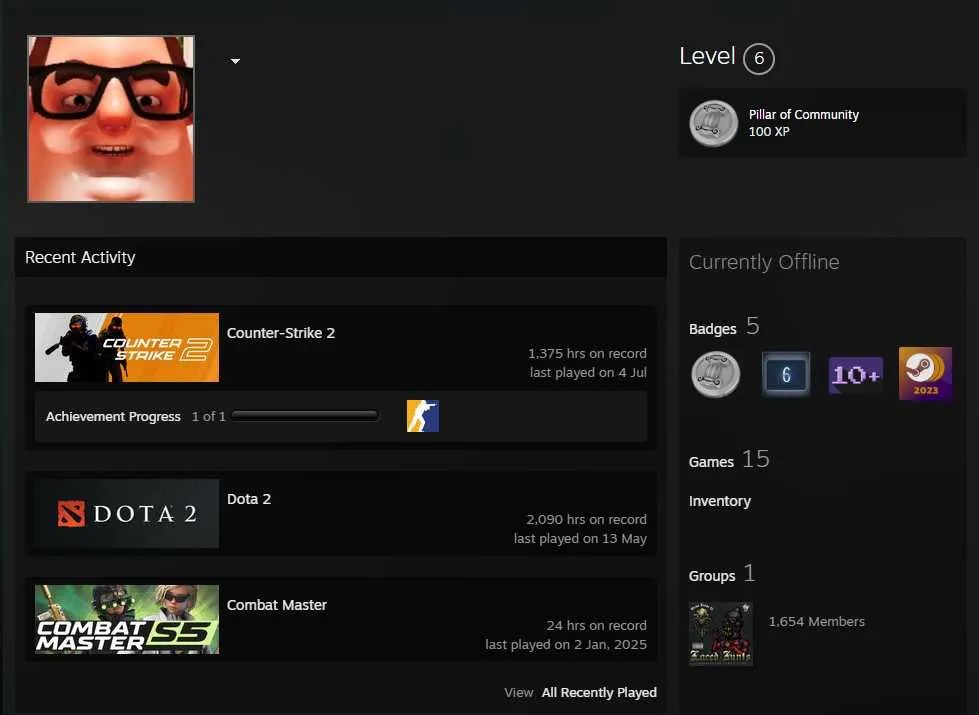The image size is (979, 715).
Task: Open the Games list link
Action: click(711, 462)
